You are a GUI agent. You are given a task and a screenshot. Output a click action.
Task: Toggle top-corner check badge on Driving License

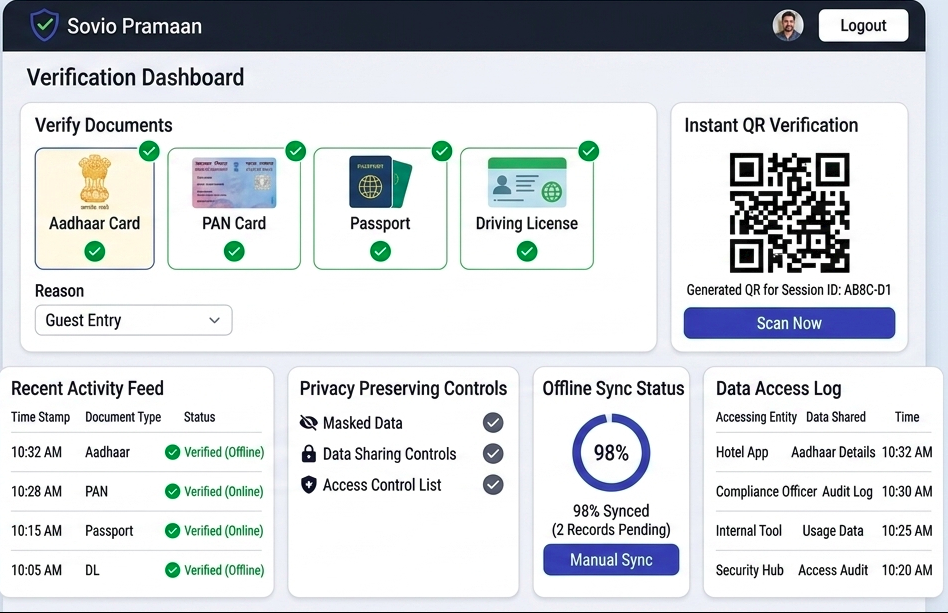(x=588, y=151)
